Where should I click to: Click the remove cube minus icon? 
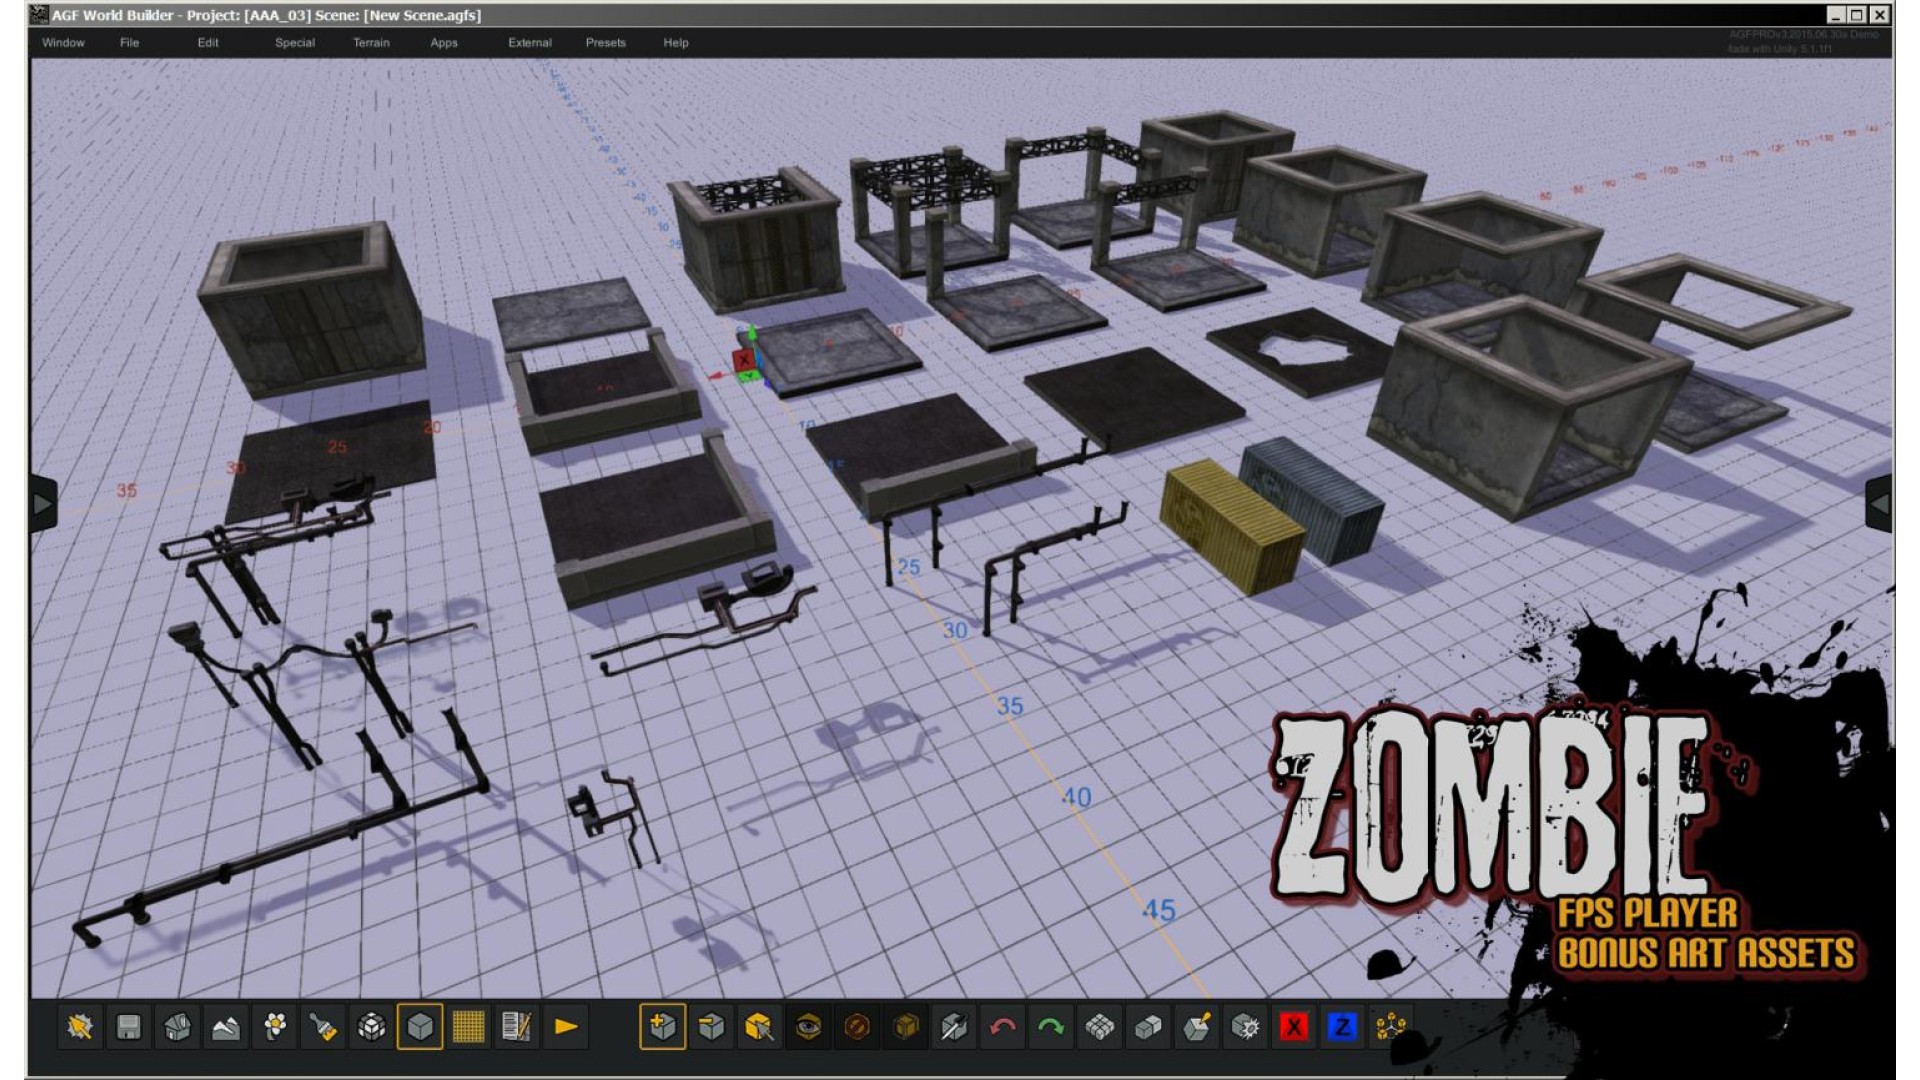coord(711,1027)
